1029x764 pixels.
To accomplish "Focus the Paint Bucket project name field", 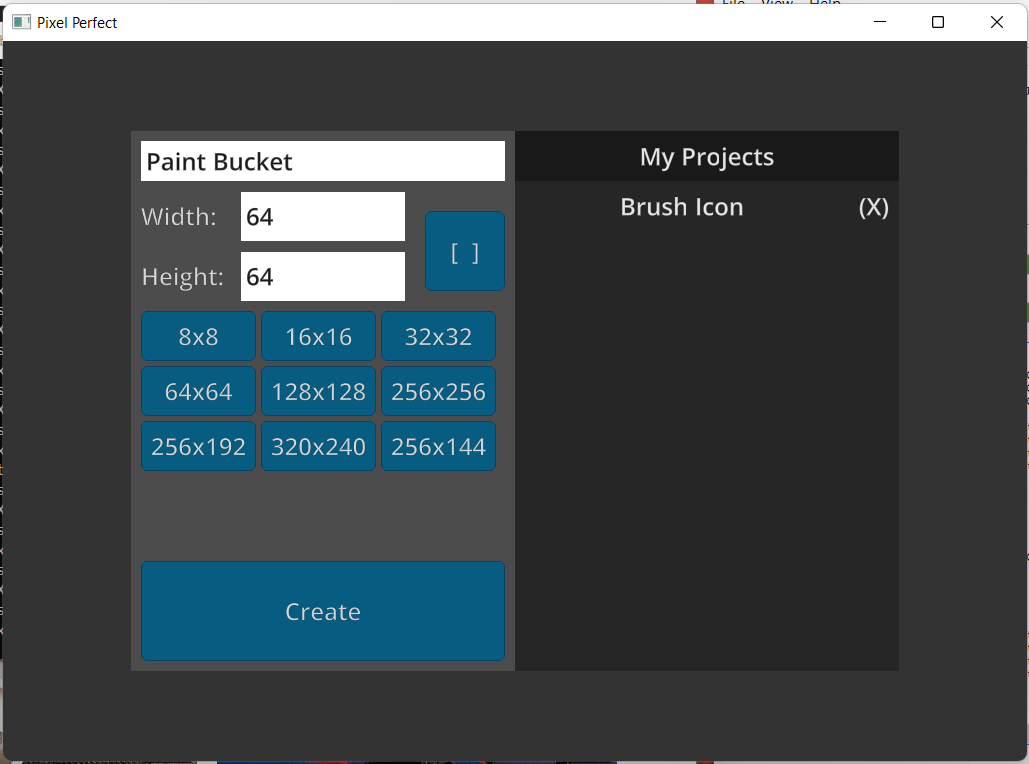I will [323, 161].
